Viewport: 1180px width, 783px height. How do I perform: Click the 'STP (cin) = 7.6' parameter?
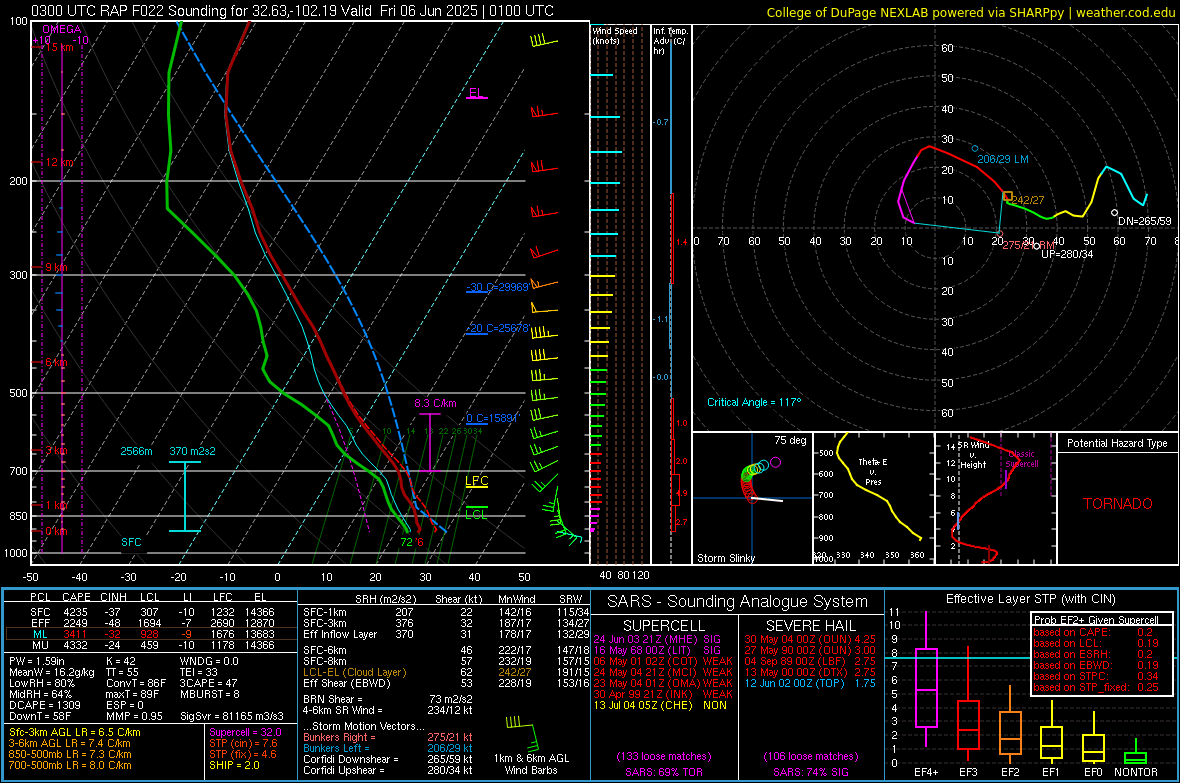(x=243, y=743)
